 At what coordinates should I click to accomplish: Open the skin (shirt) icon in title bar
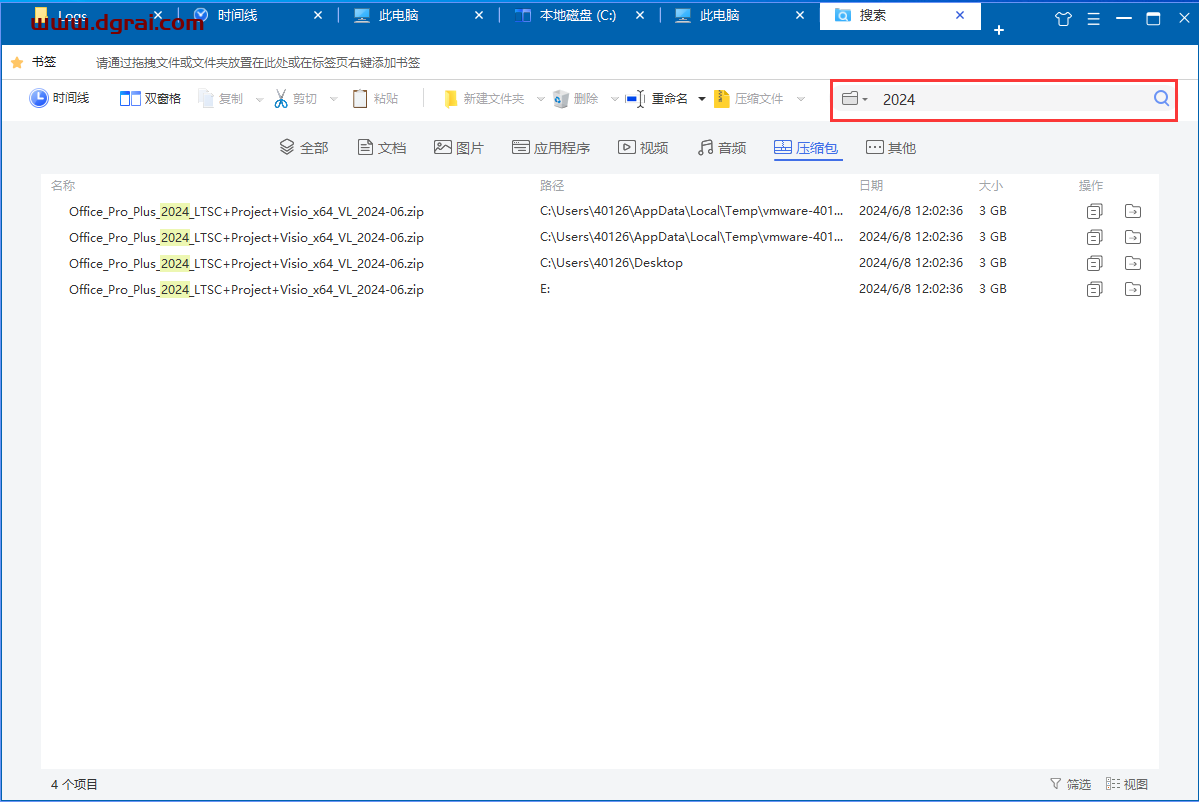1063,18
